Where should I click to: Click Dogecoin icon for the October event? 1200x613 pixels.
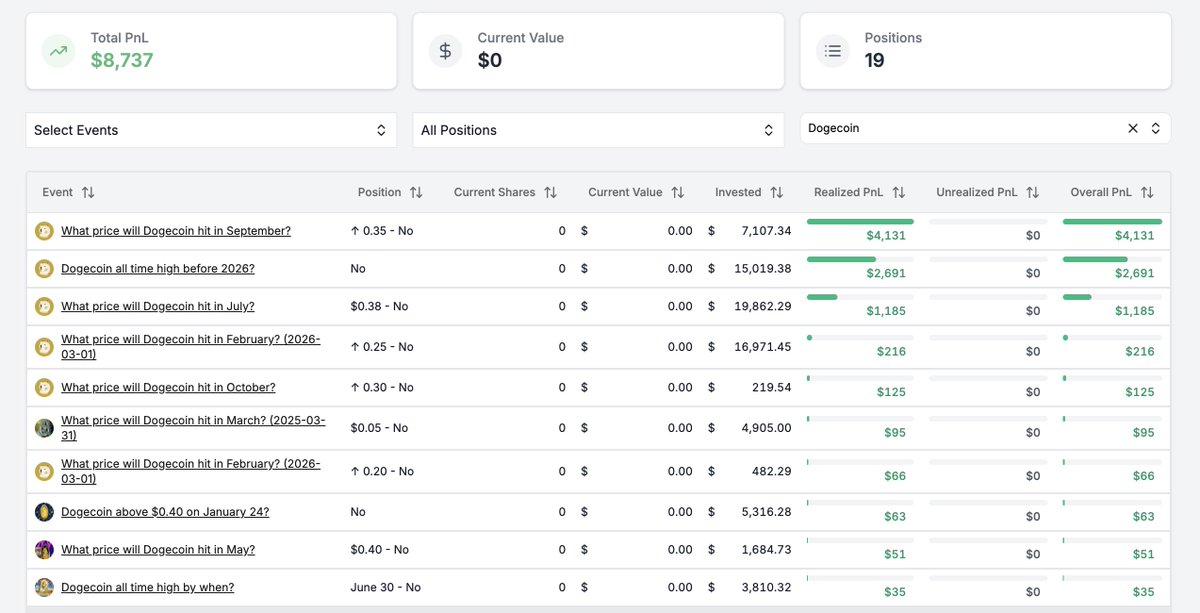tap(44, 387)
